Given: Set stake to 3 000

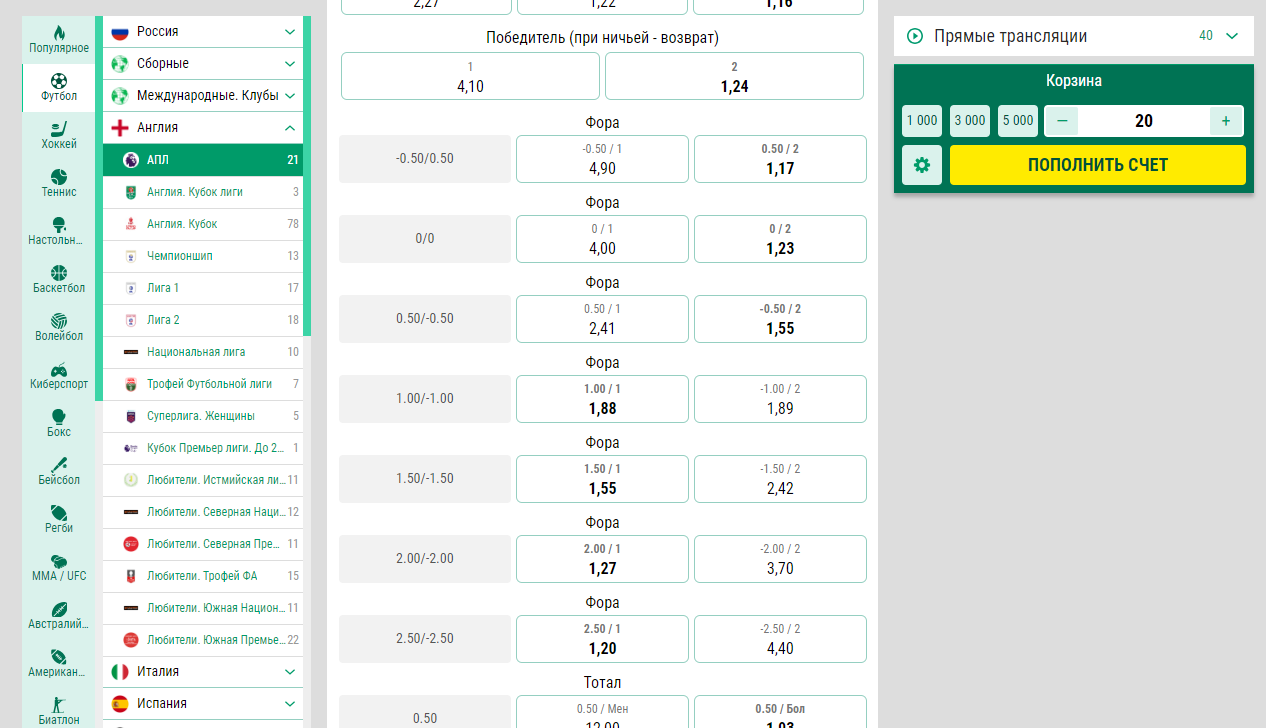Looking at the screenshot, I should 970,121.
